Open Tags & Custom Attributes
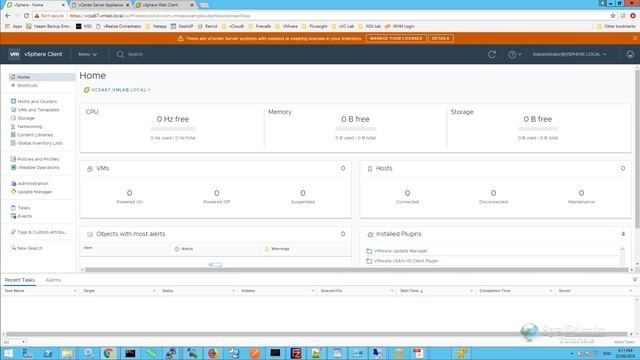The image size is (640, 360). point(41,232)
